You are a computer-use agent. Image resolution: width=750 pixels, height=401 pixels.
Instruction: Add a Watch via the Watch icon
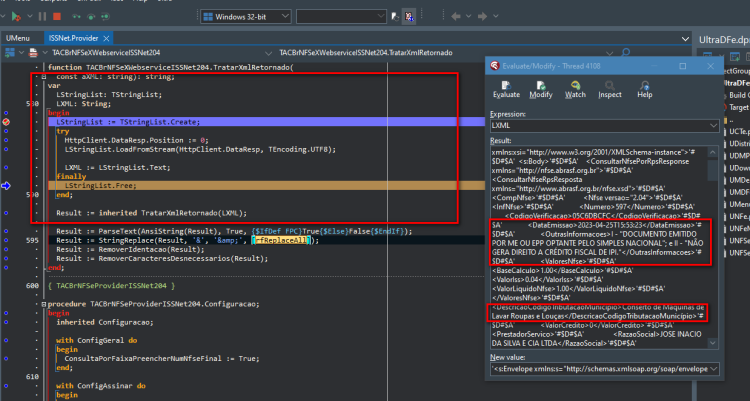(x=575, y=89)
